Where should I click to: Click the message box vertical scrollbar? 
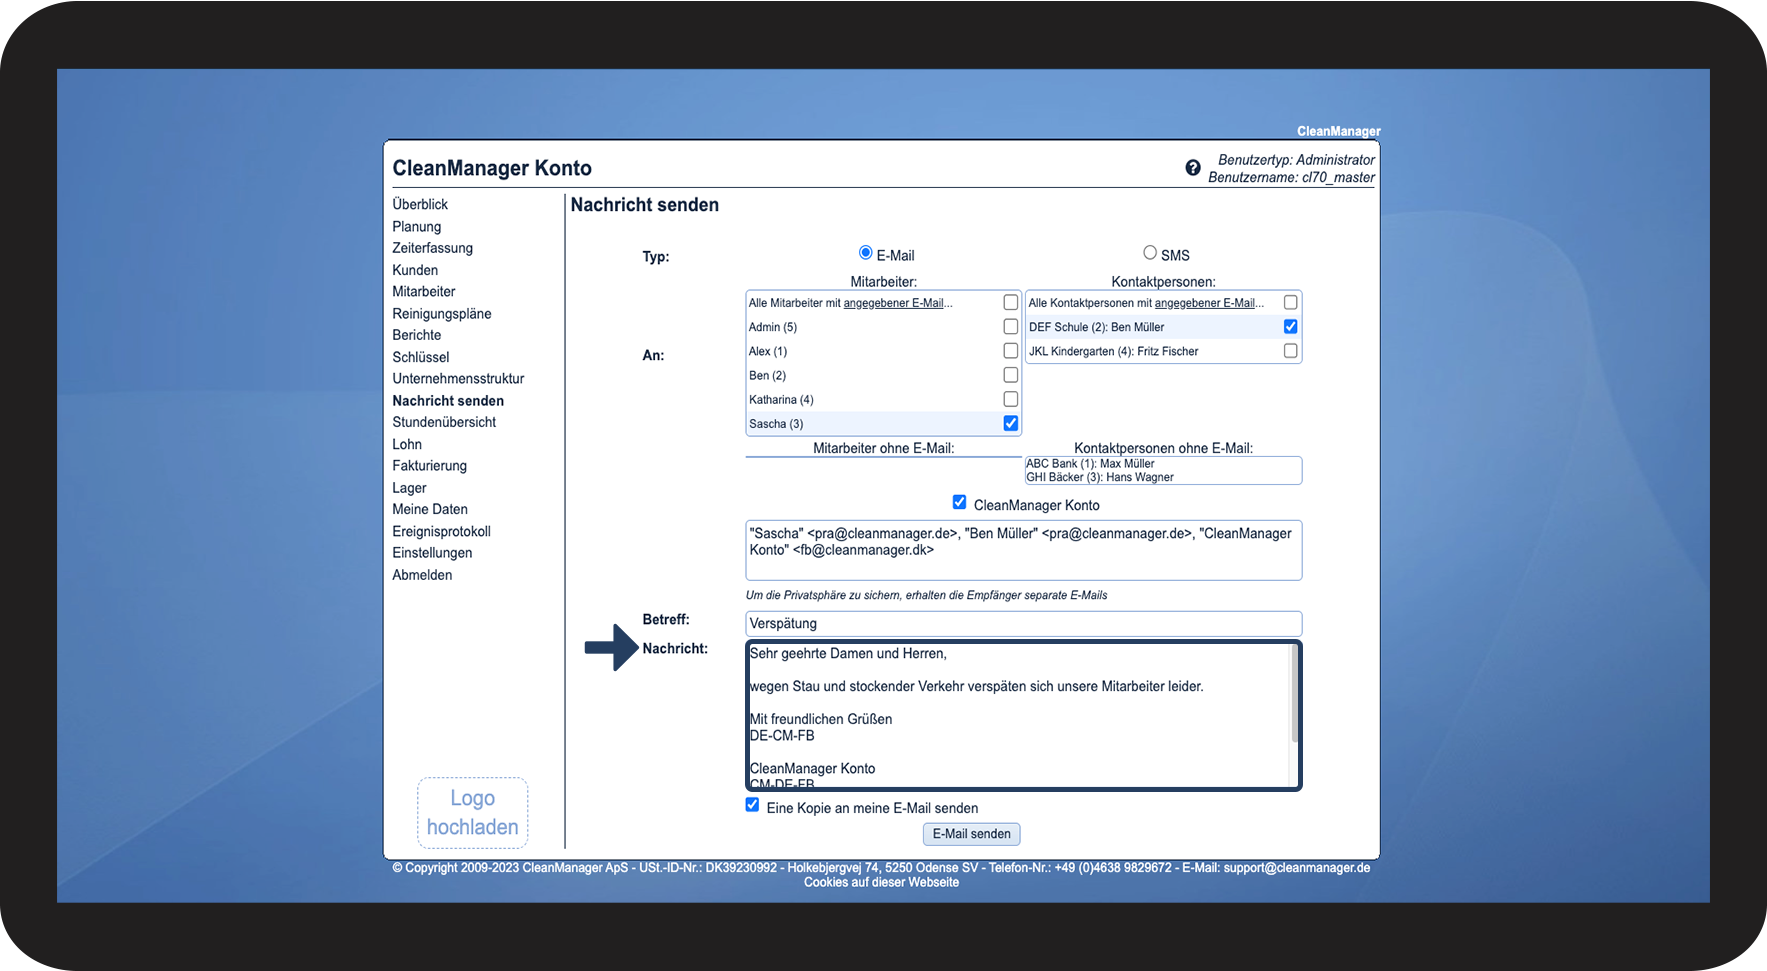[x=1295, y=692]
